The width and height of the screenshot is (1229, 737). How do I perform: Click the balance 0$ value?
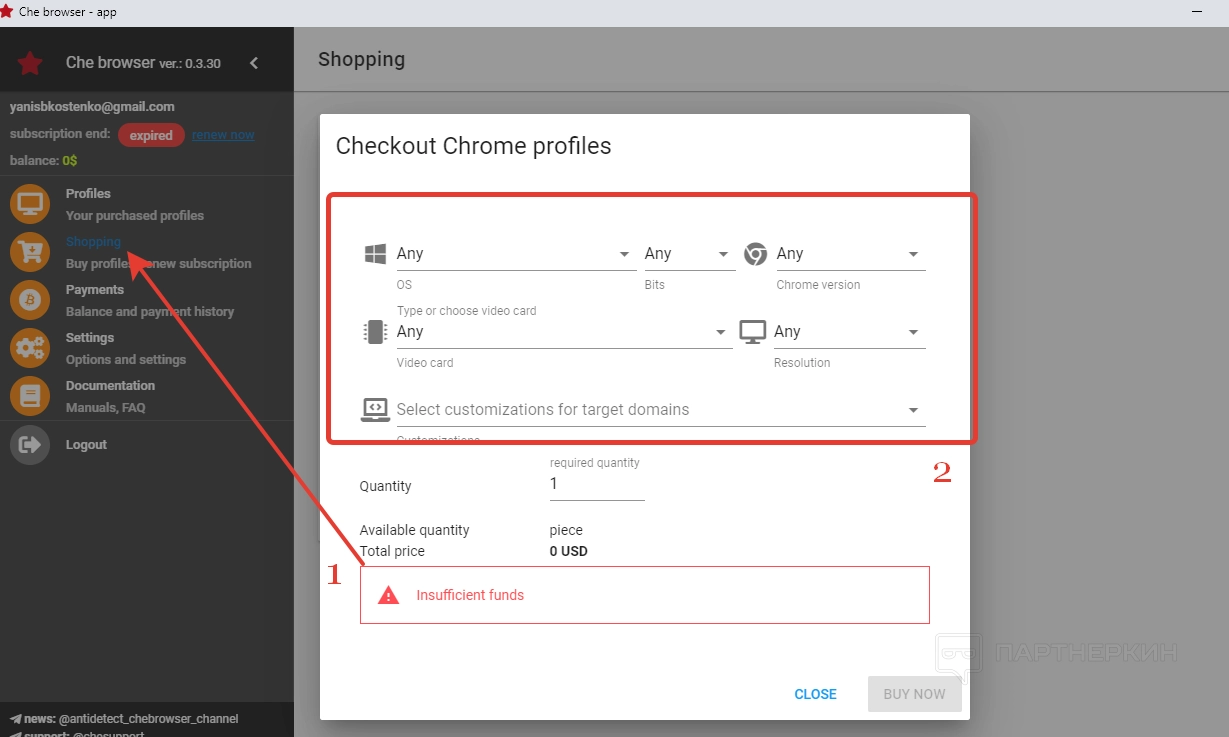click(69, 160)
